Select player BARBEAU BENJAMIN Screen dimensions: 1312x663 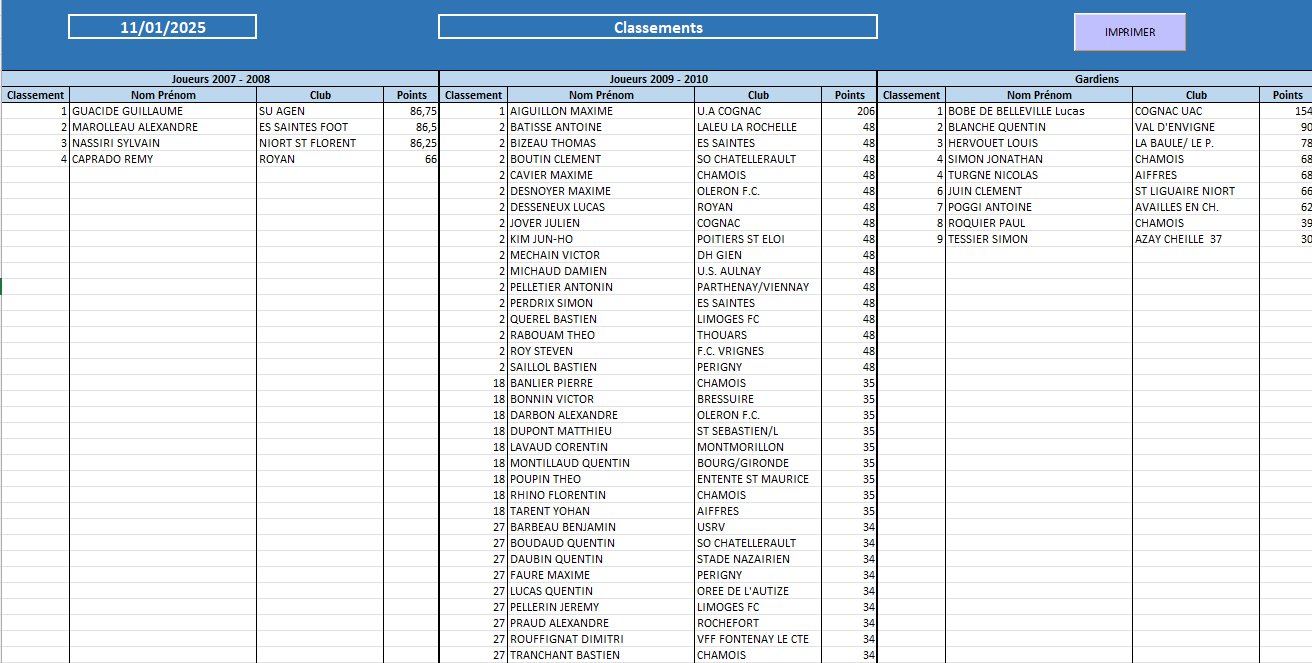(x=601, y=527)
